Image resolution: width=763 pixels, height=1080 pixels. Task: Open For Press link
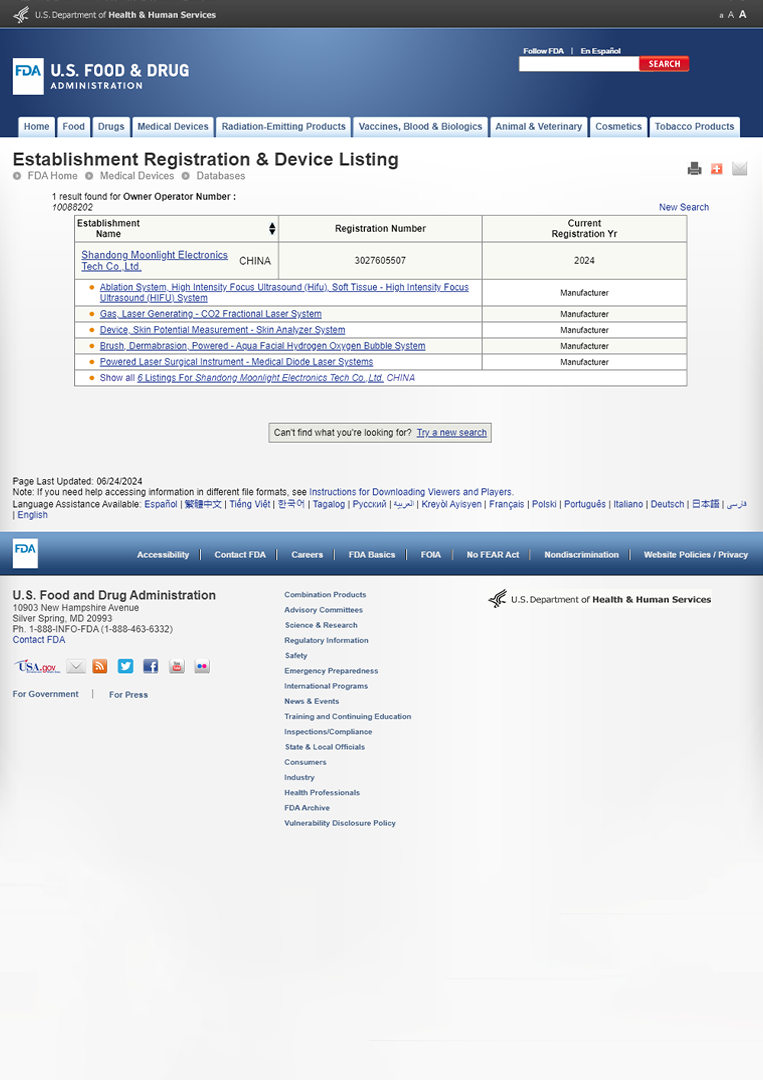(x=128, y=695)
